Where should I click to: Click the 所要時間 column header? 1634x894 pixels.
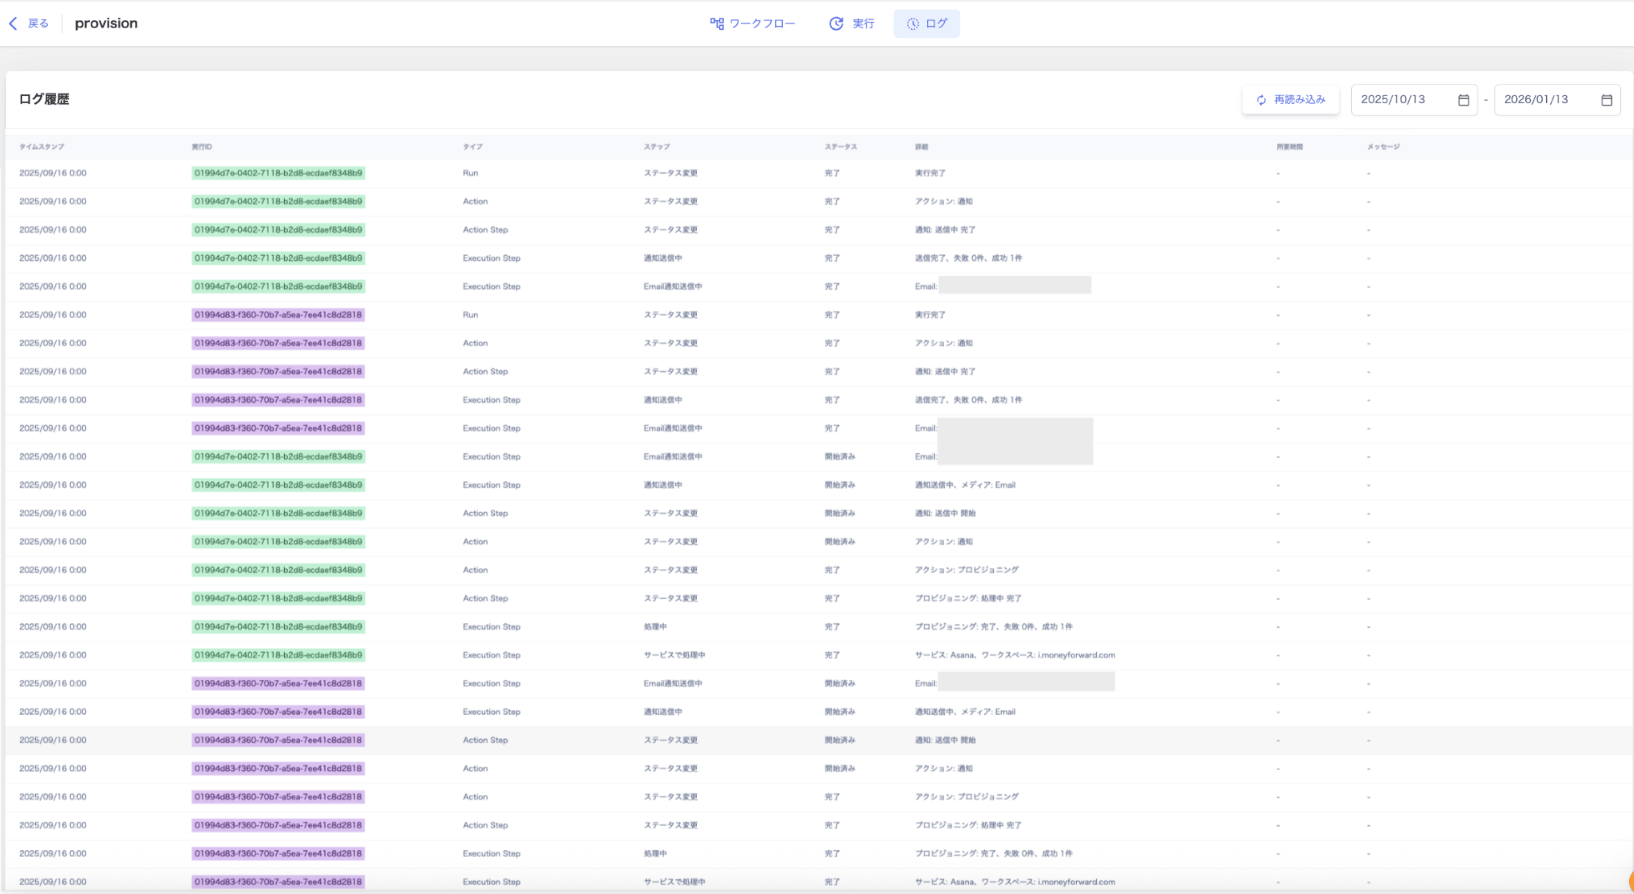tap(1290, 147)
